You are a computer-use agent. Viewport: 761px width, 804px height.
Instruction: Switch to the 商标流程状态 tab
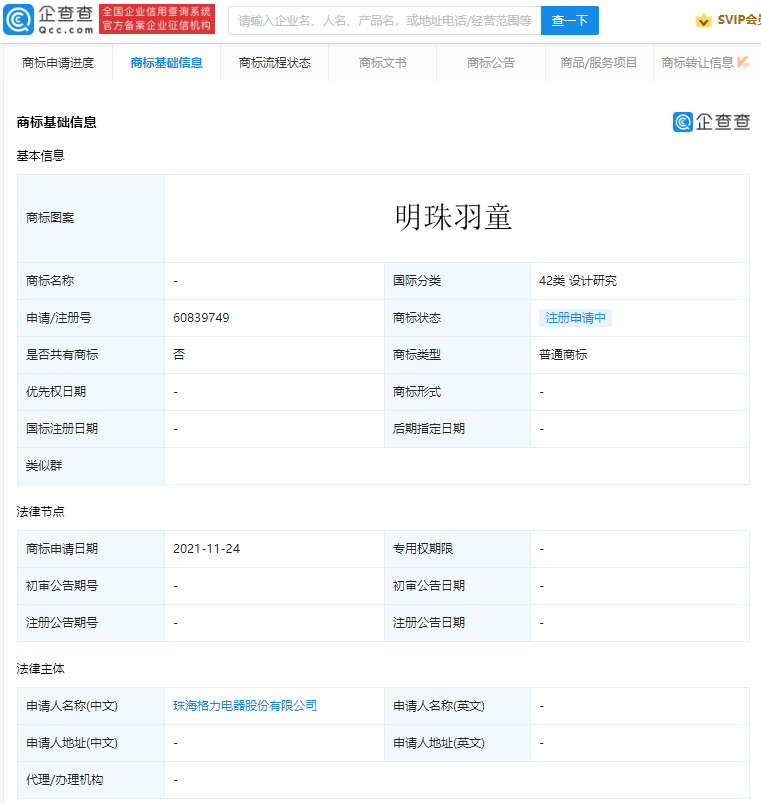tap(274, 63)
